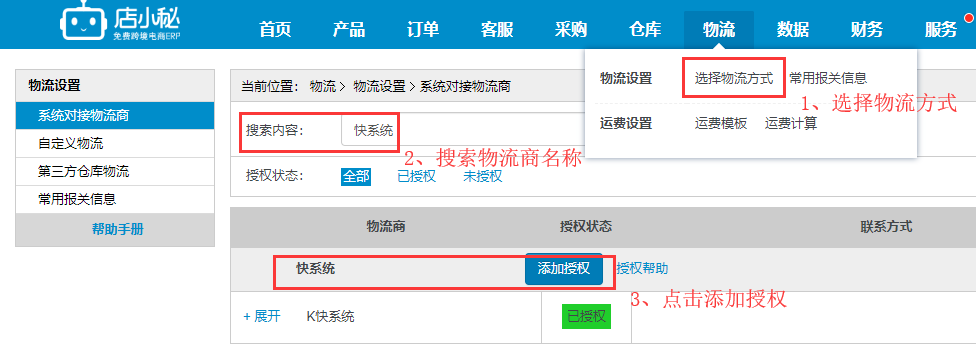Open 运费模板 from the dropdown

[721, 123]
